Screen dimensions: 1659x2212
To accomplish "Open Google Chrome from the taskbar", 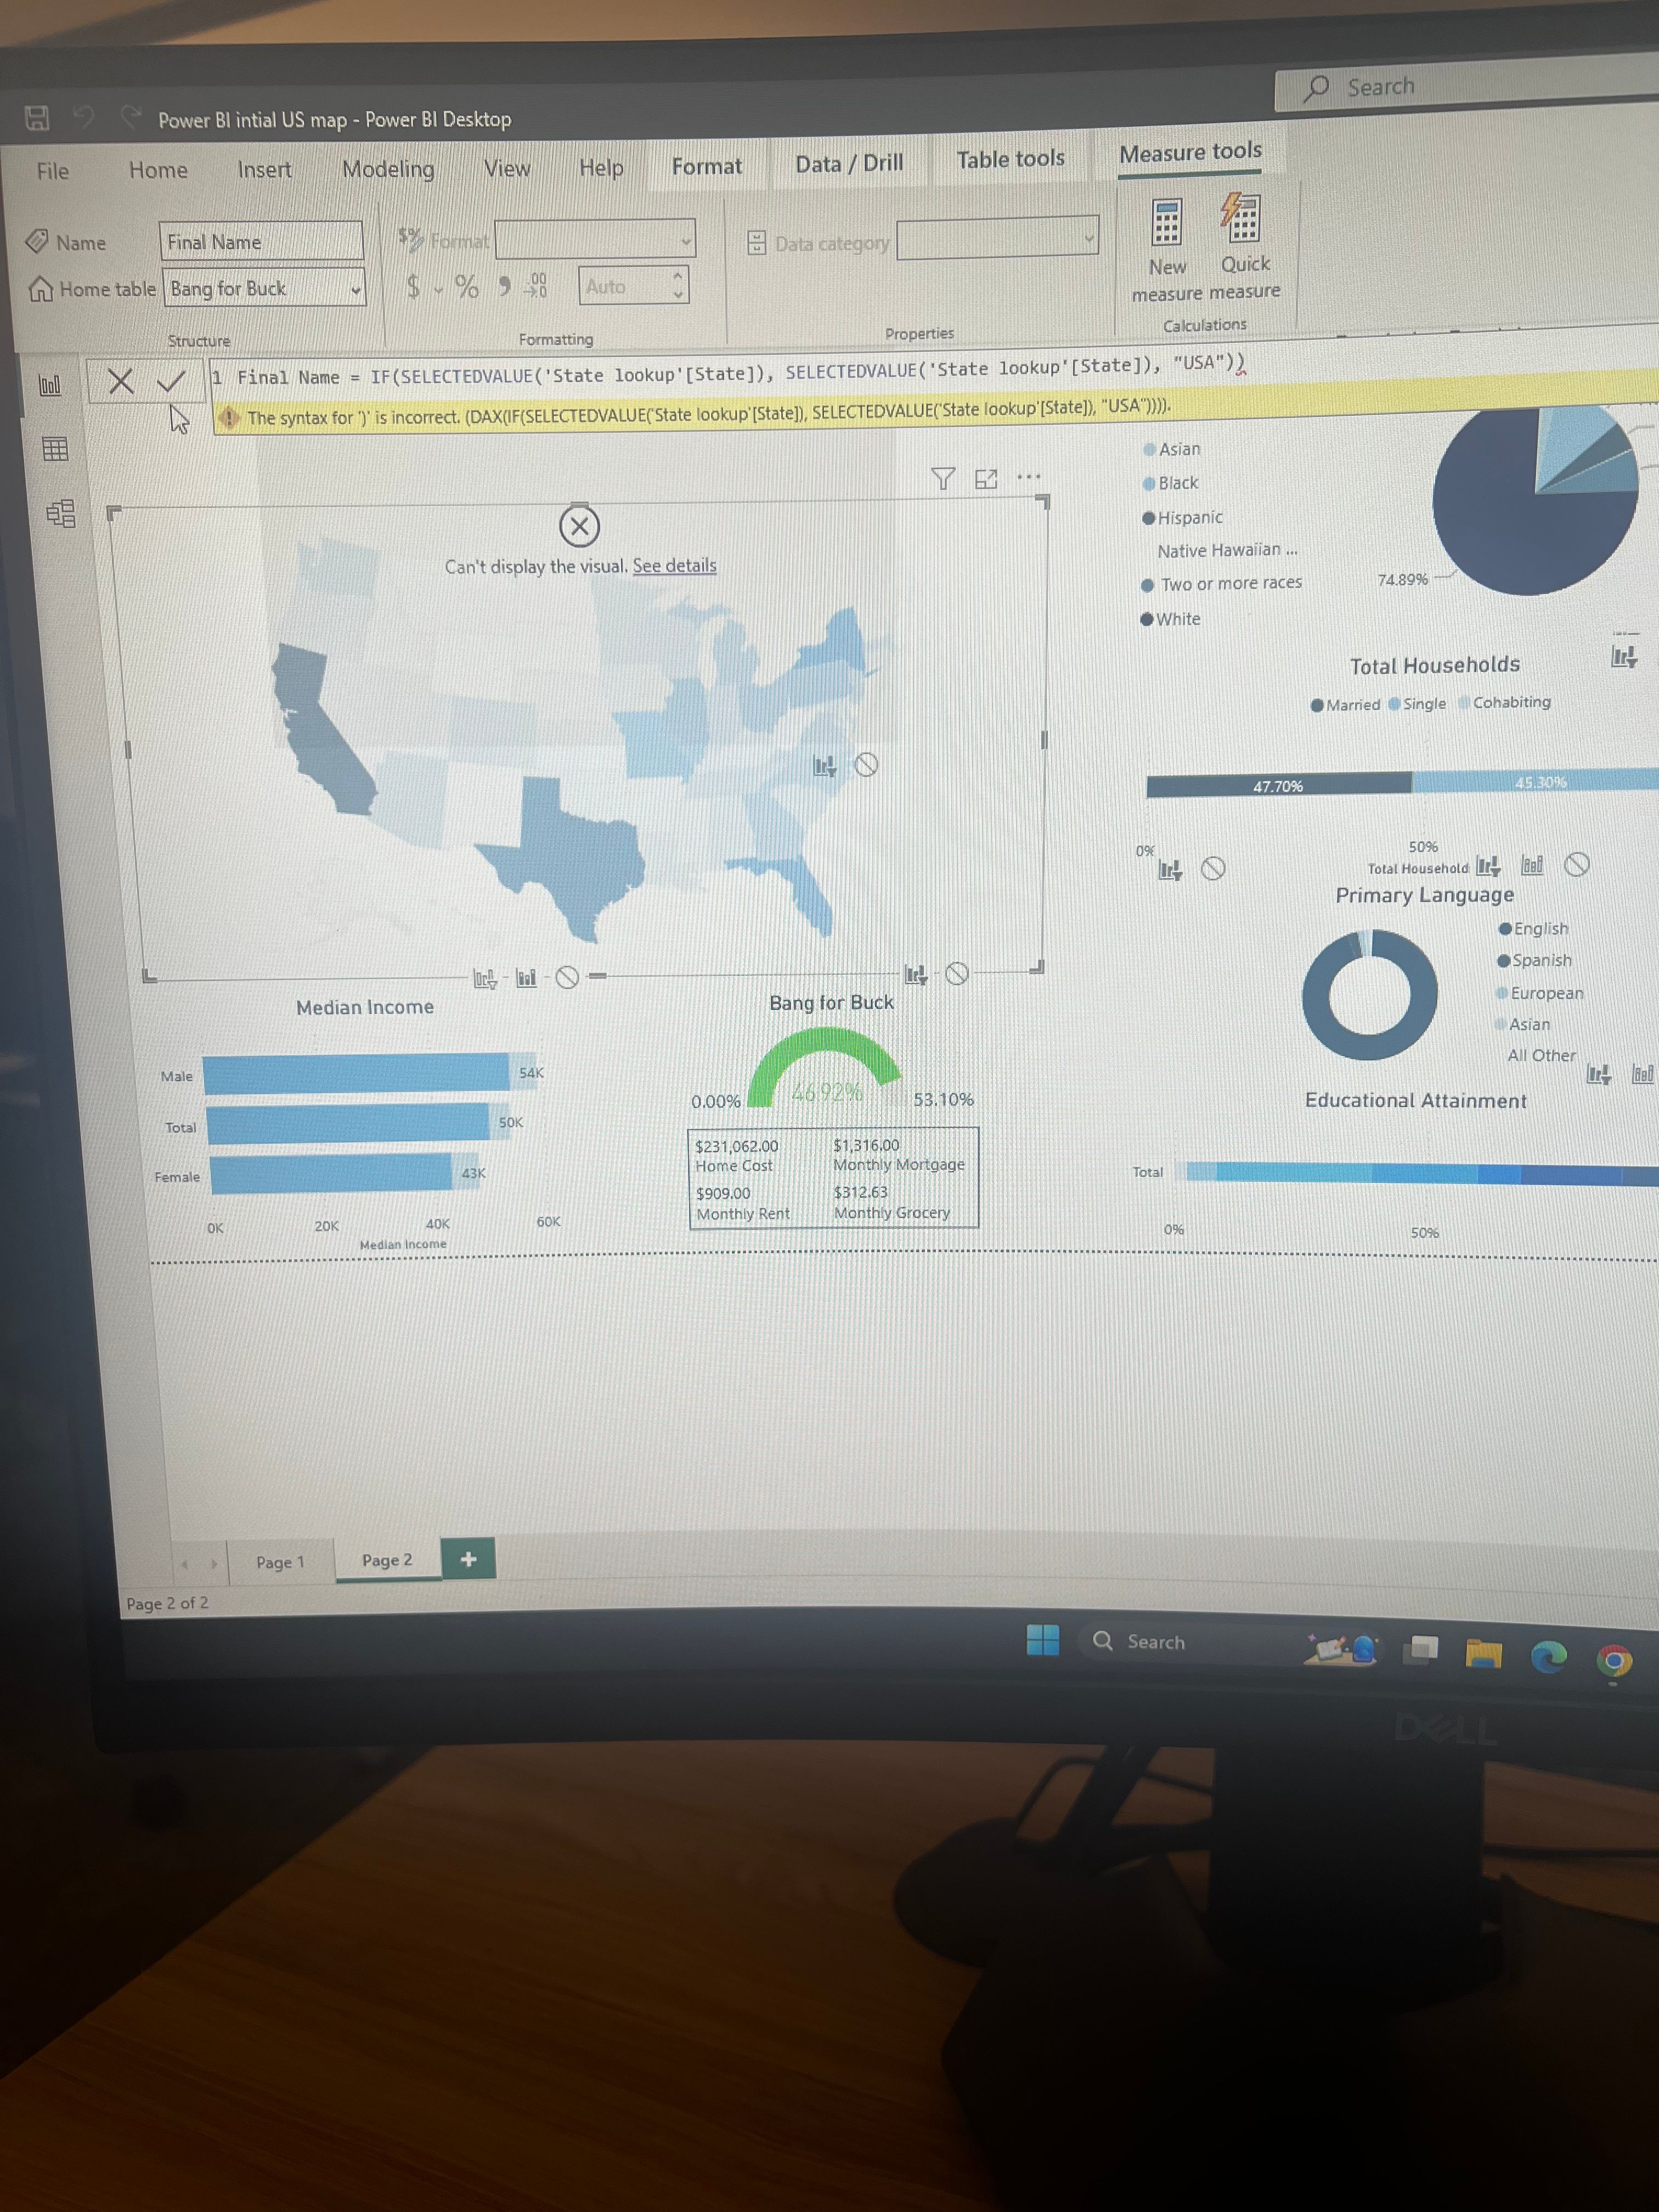I will click(x=1614, y=1661).
